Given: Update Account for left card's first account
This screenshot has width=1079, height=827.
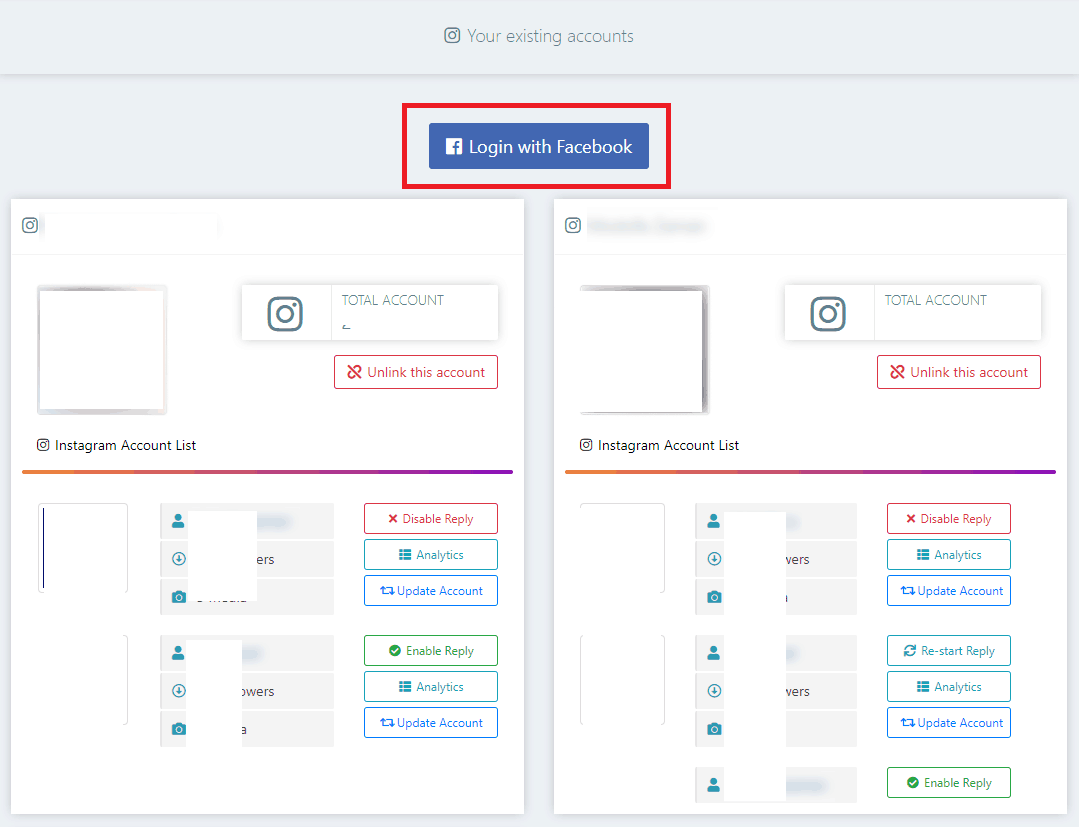Looking at the screenshot, I should (x=431, y=590).
